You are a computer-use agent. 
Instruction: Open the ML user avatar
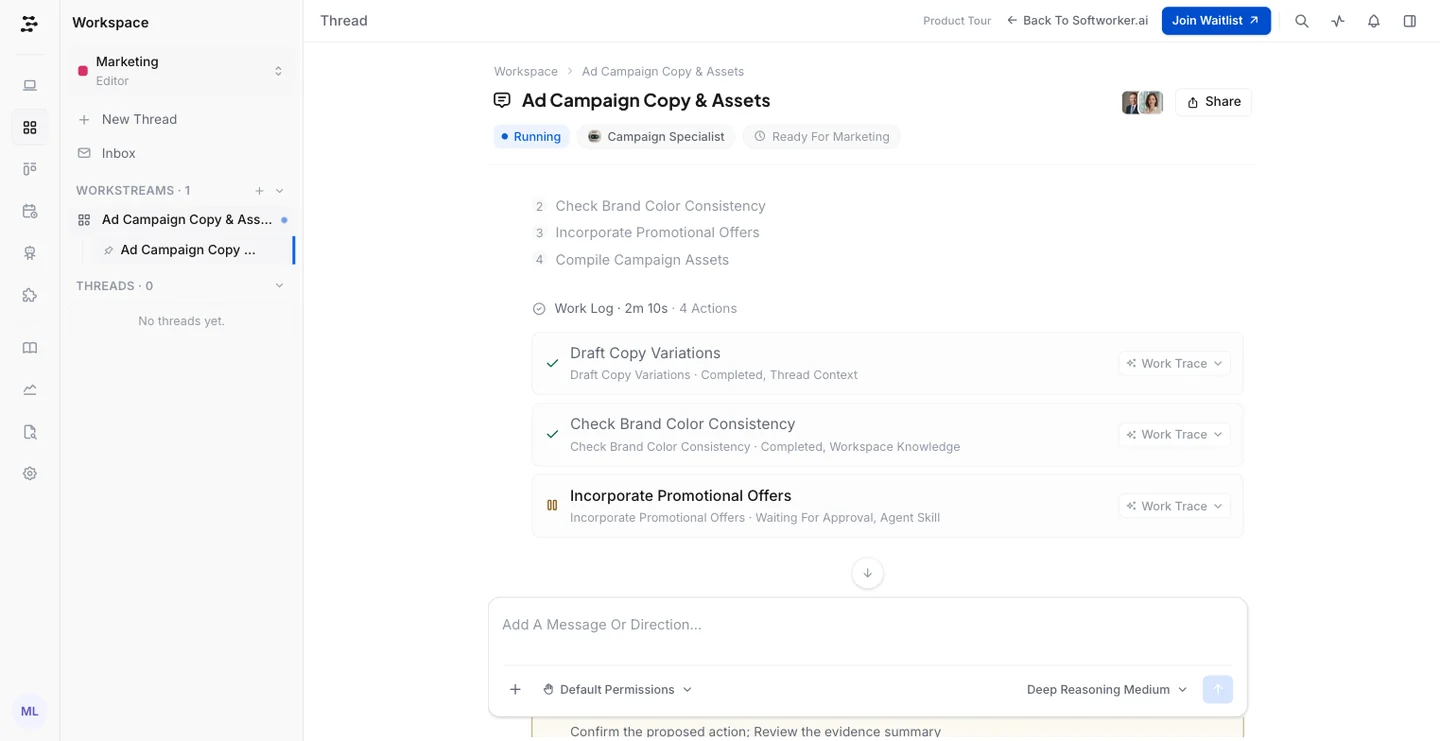tap(30, 711)
